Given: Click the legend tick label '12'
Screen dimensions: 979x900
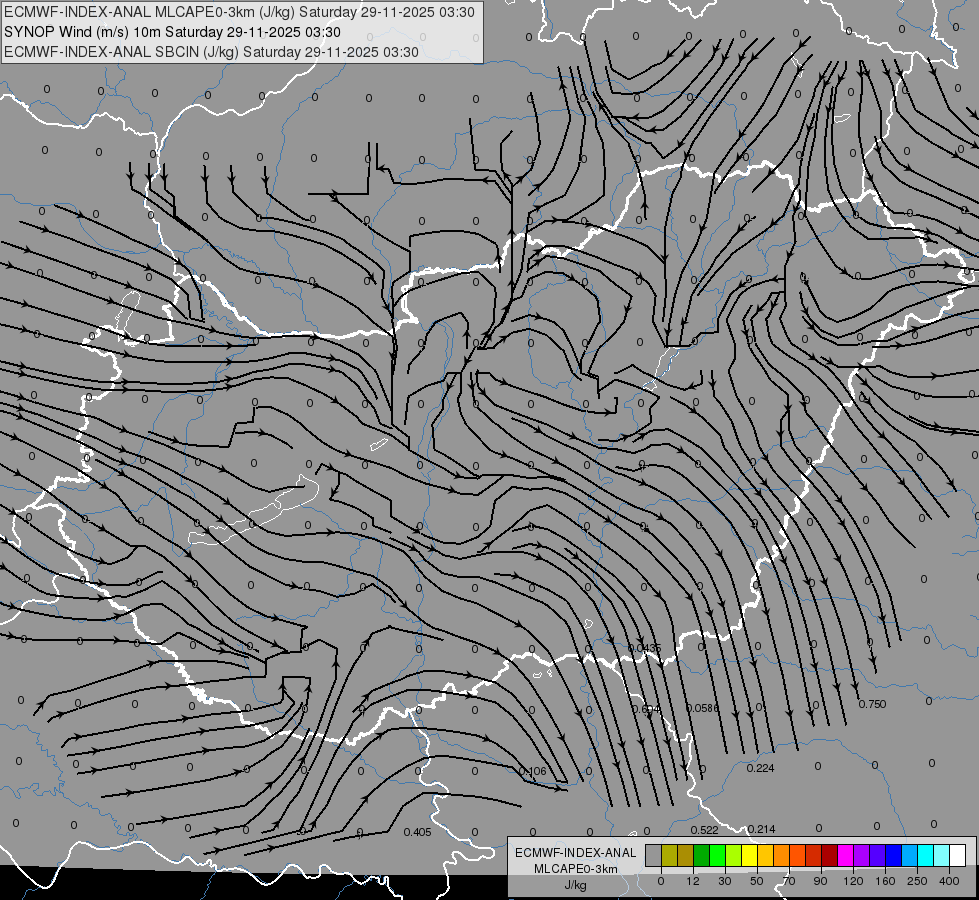Looking at the screenshot, I should (693, 881).
